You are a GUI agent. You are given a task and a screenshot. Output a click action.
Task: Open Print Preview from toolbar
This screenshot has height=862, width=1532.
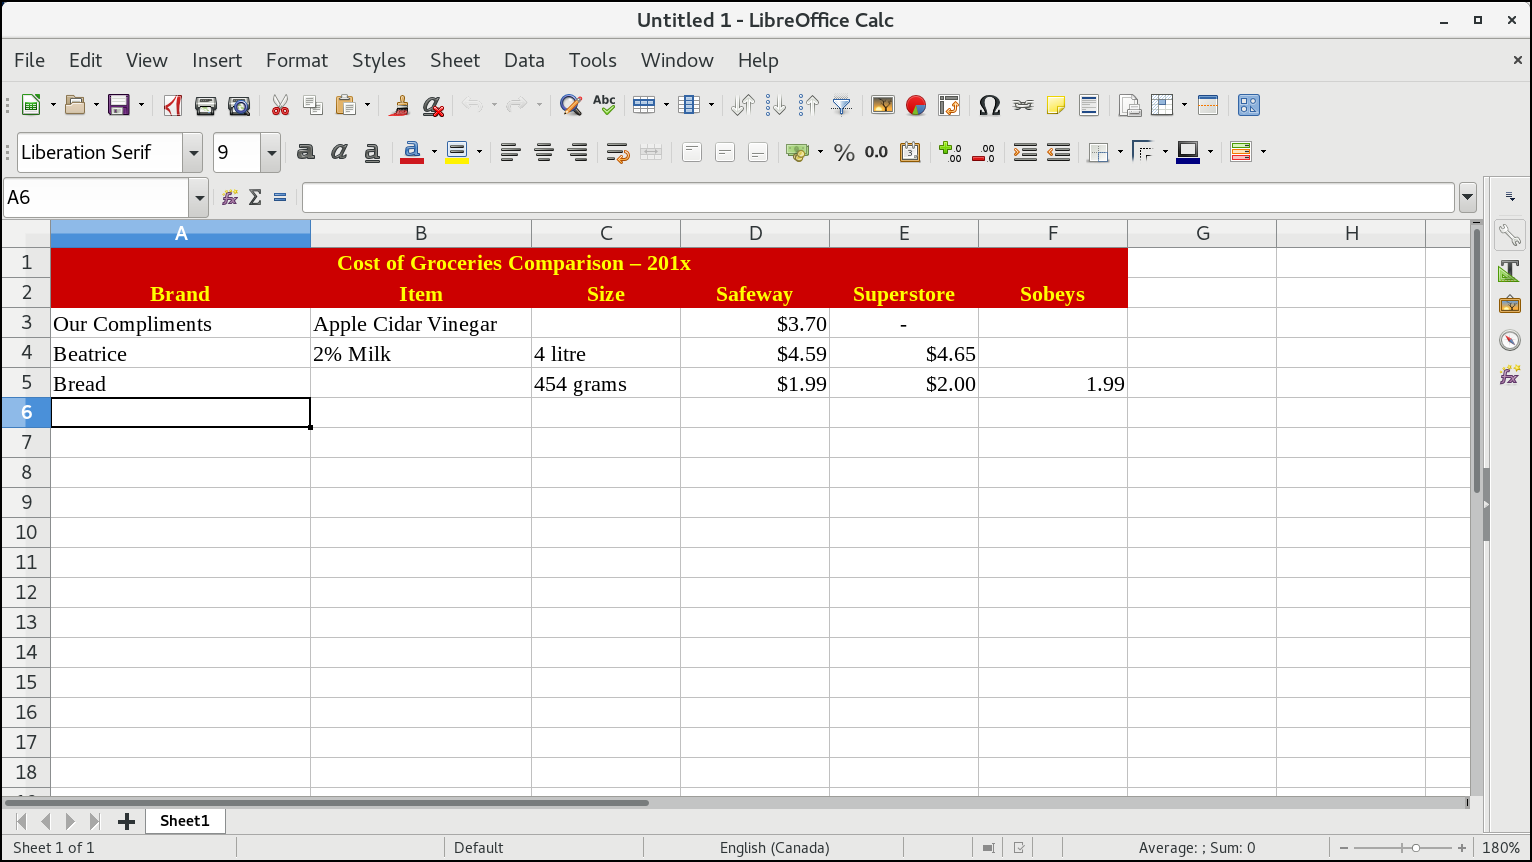(239, 105)
